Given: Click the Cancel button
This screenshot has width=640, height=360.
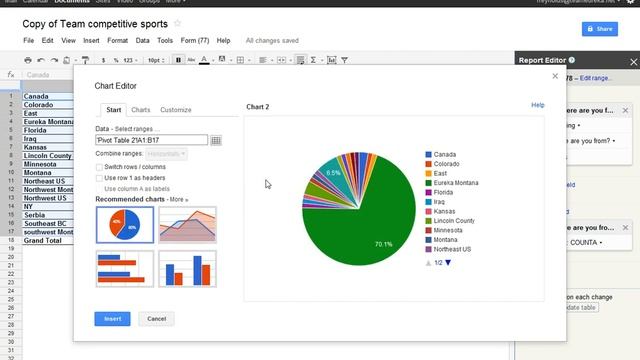Looking at the screenshot, I should pos(156,319).
